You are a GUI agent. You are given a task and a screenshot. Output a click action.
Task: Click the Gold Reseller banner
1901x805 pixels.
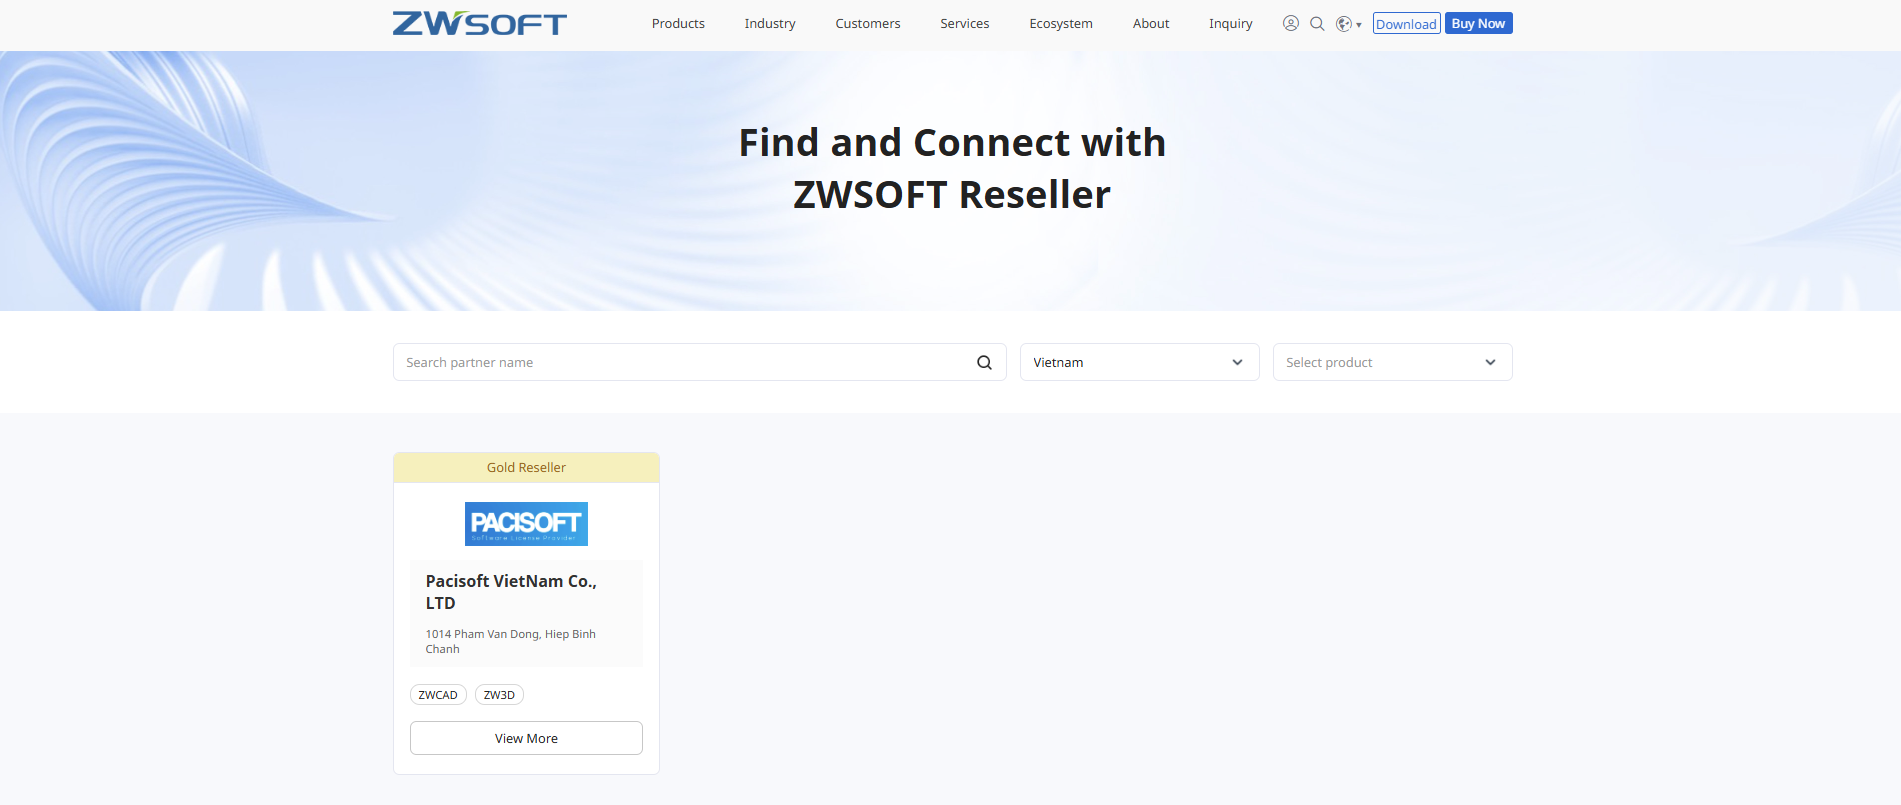coord(526,467)
